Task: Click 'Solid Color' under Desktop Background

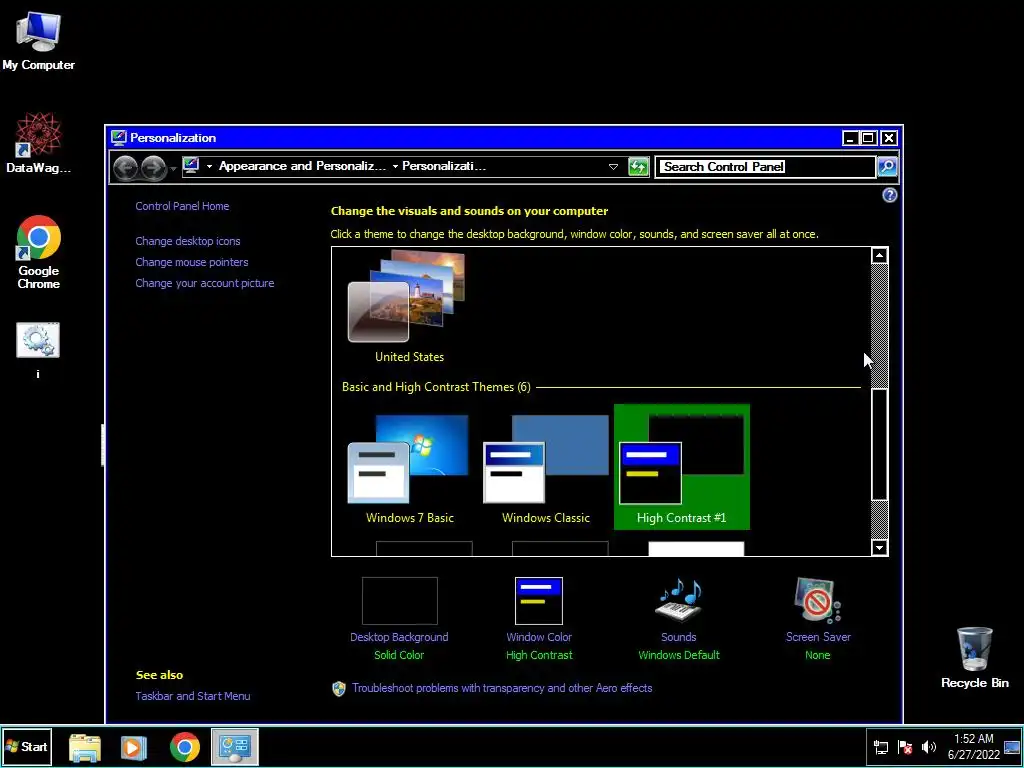Action: pos(399,655)
